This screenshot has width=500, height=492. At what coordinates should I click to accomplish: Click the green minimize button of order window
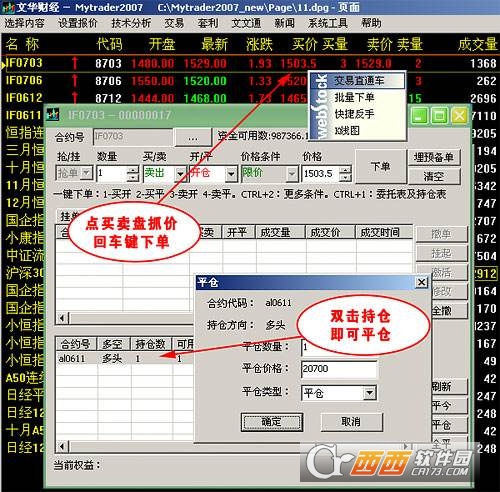419,116
